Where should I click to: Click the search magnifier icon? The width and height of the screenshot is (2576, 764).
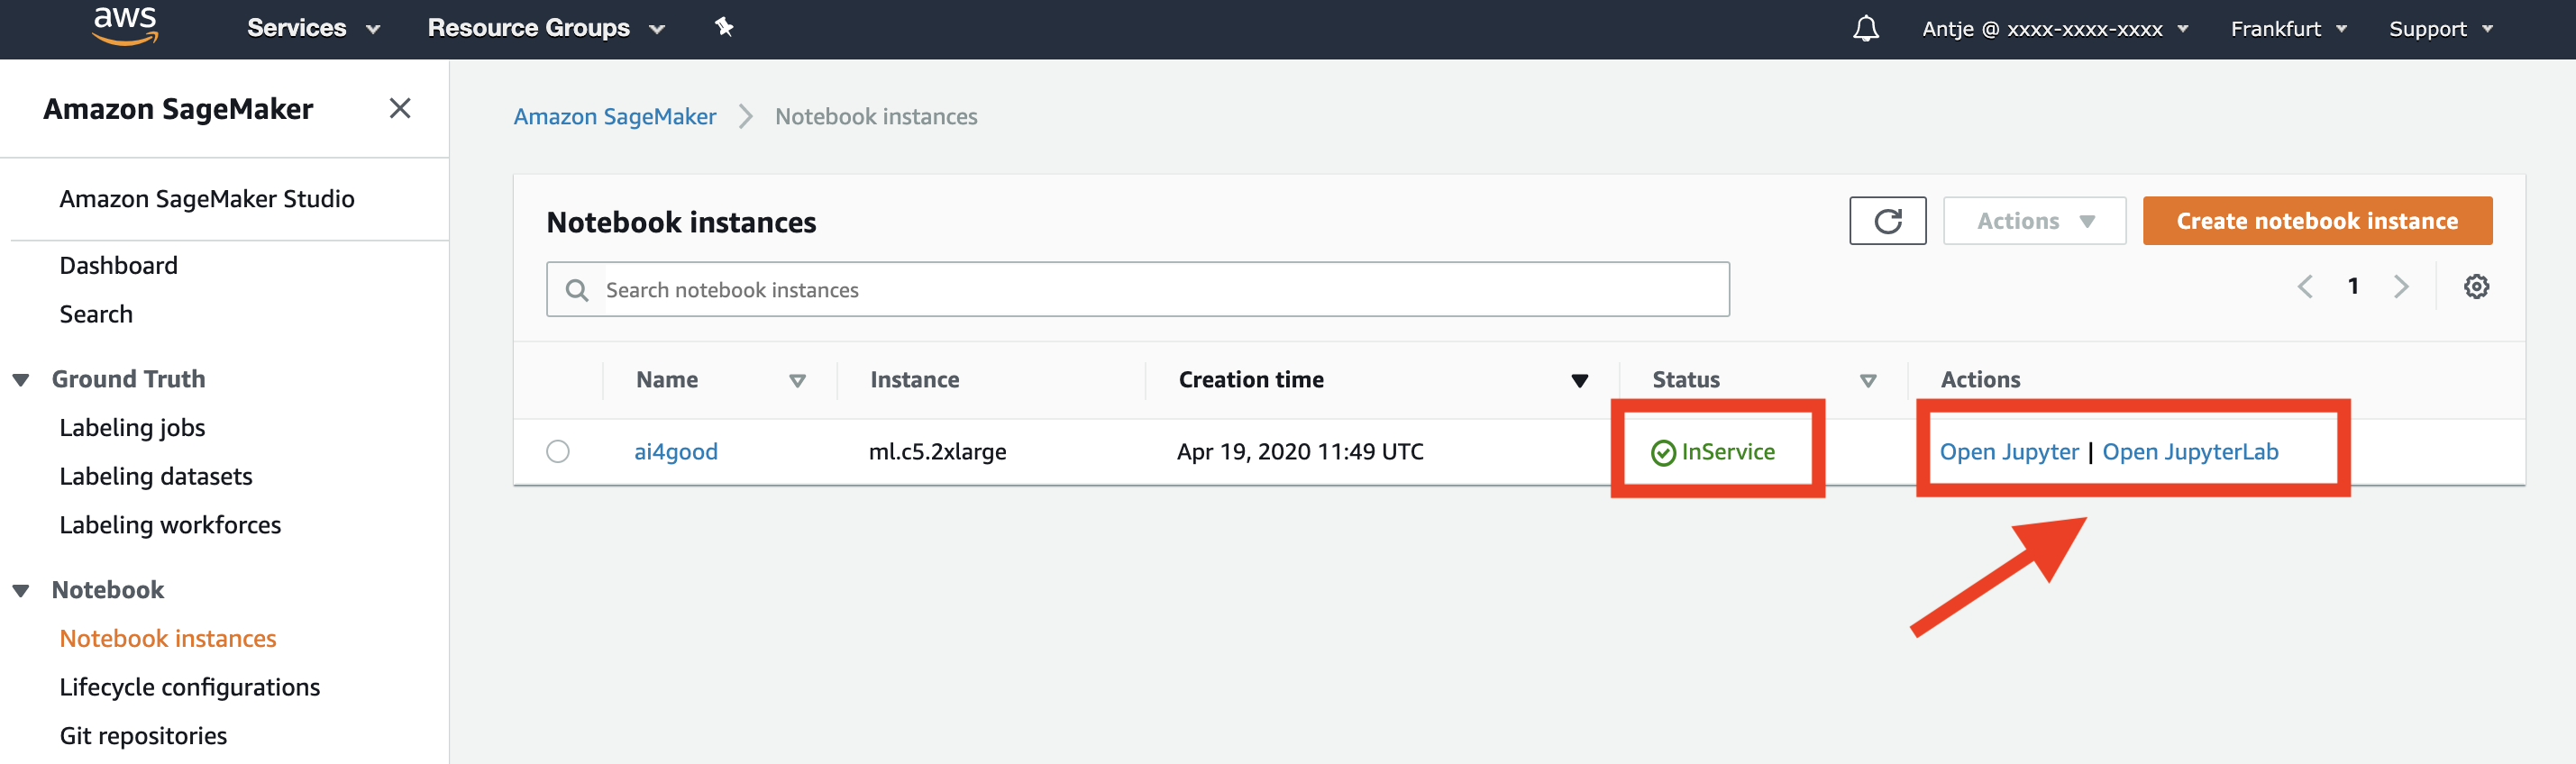coord(577,290)
